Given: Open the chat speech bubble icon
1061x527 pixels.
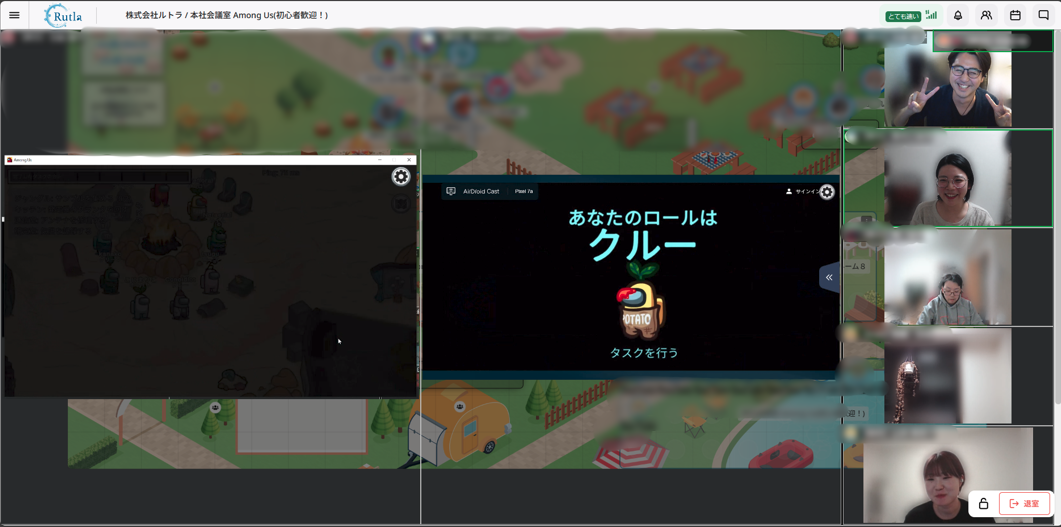Looking at the screenshot, I should click(1043, 15).
